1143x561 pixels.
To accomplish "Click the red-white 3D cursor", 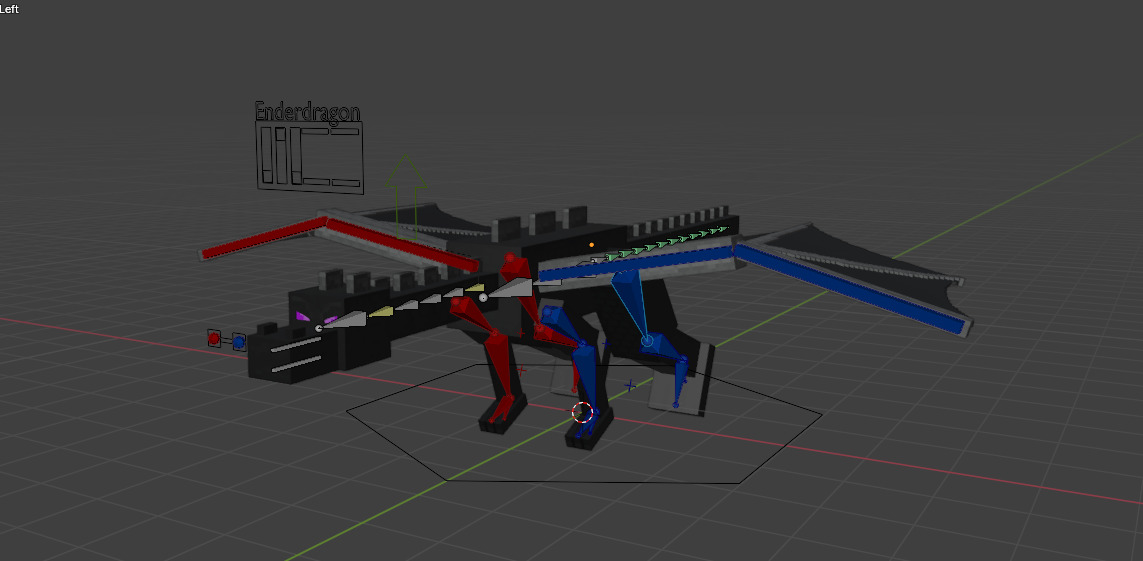I will [581, 412].
